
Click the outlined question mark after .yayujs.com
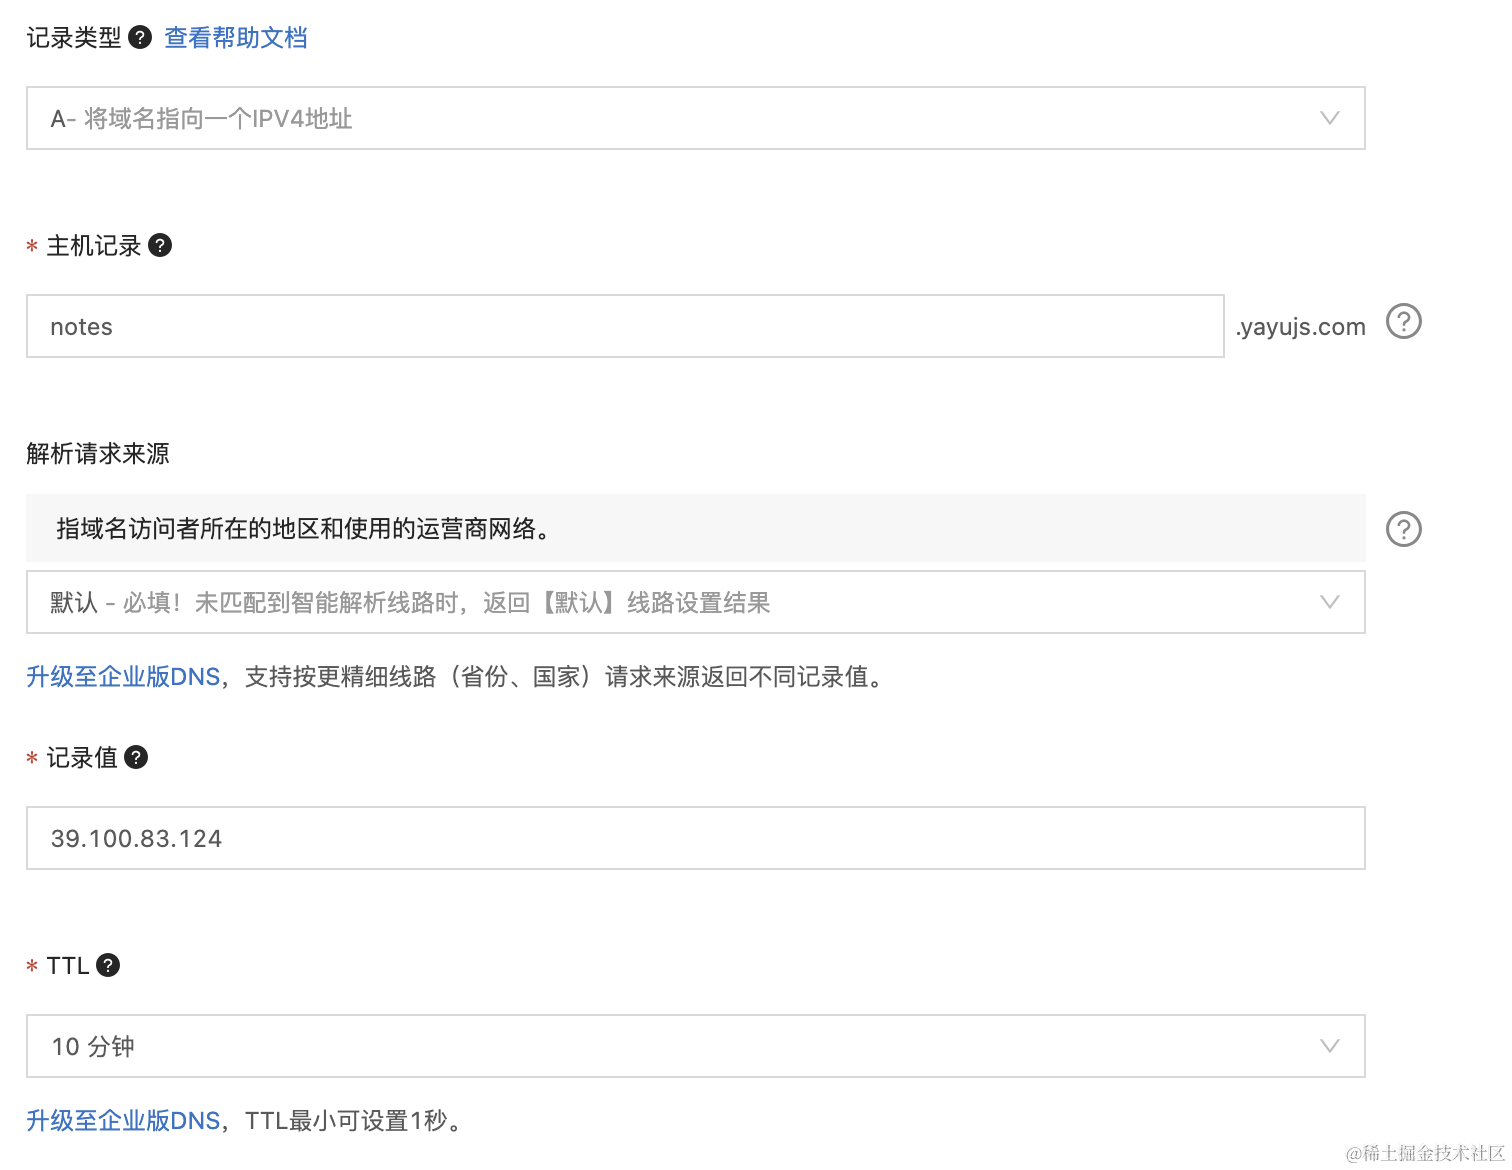1403,322
